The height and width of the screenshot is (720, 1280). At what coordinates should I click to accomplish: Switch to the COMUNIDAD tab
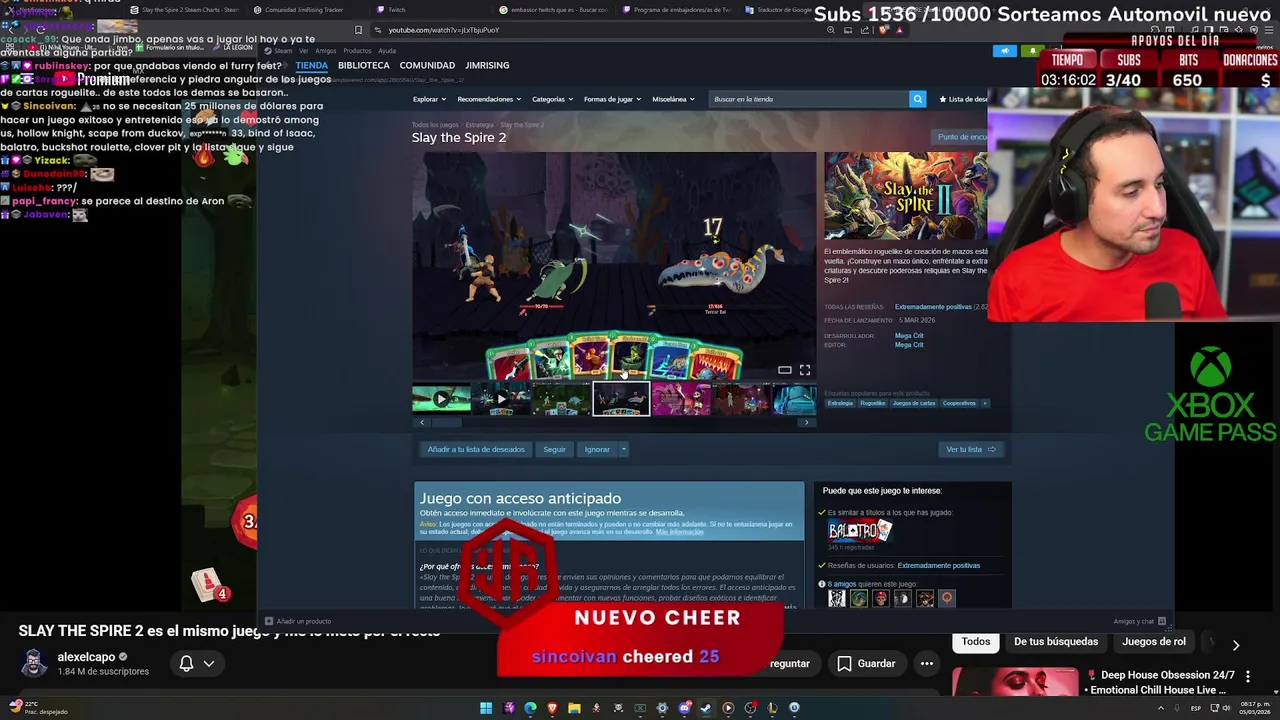427,65
